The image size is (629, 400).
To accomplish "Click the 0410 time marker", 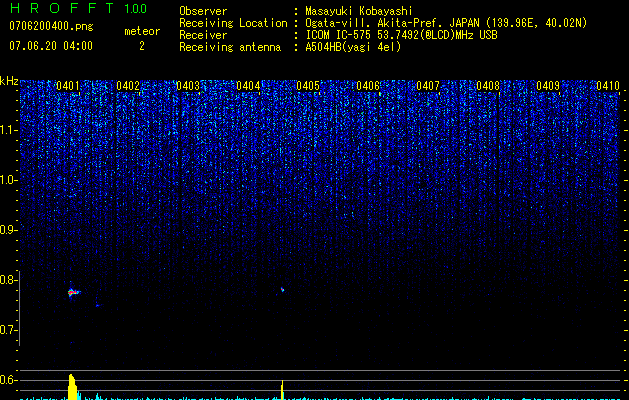I will (608, 86).
